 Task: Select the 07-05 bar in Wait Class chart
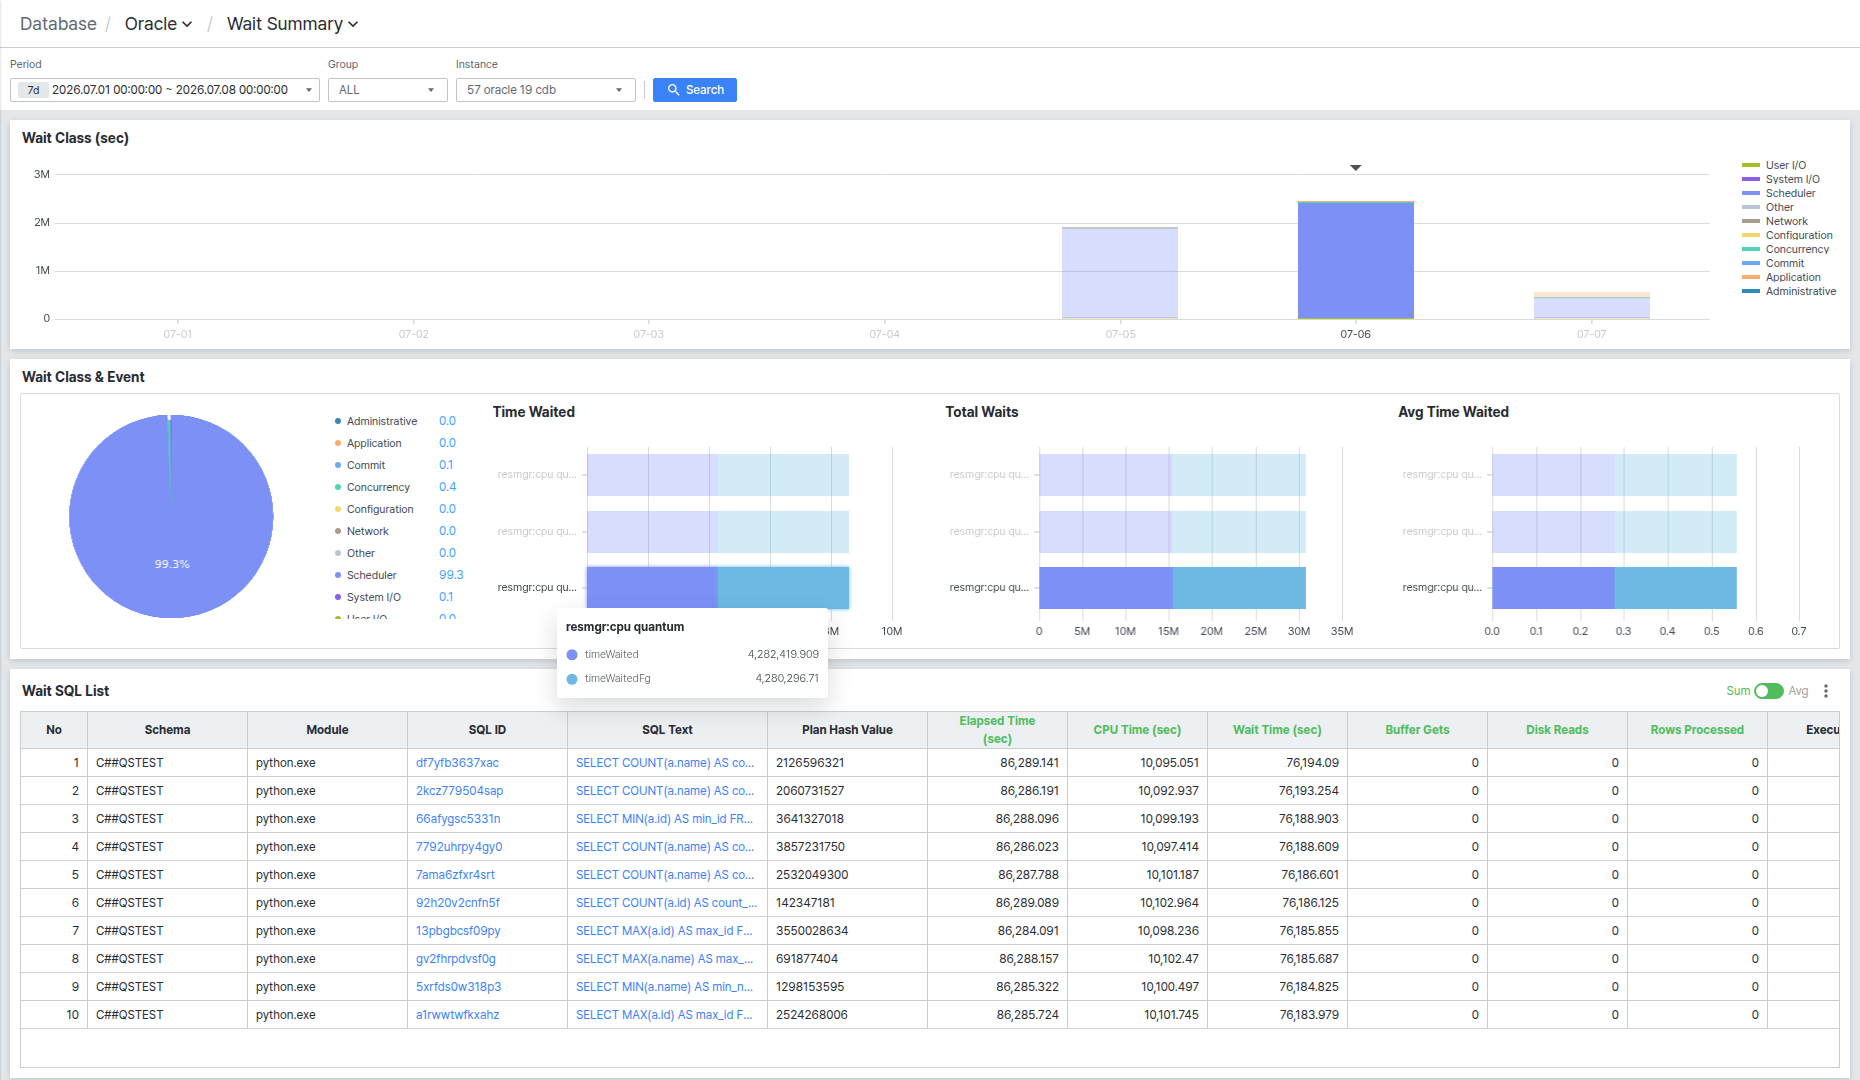click(x=1120, y=273)
